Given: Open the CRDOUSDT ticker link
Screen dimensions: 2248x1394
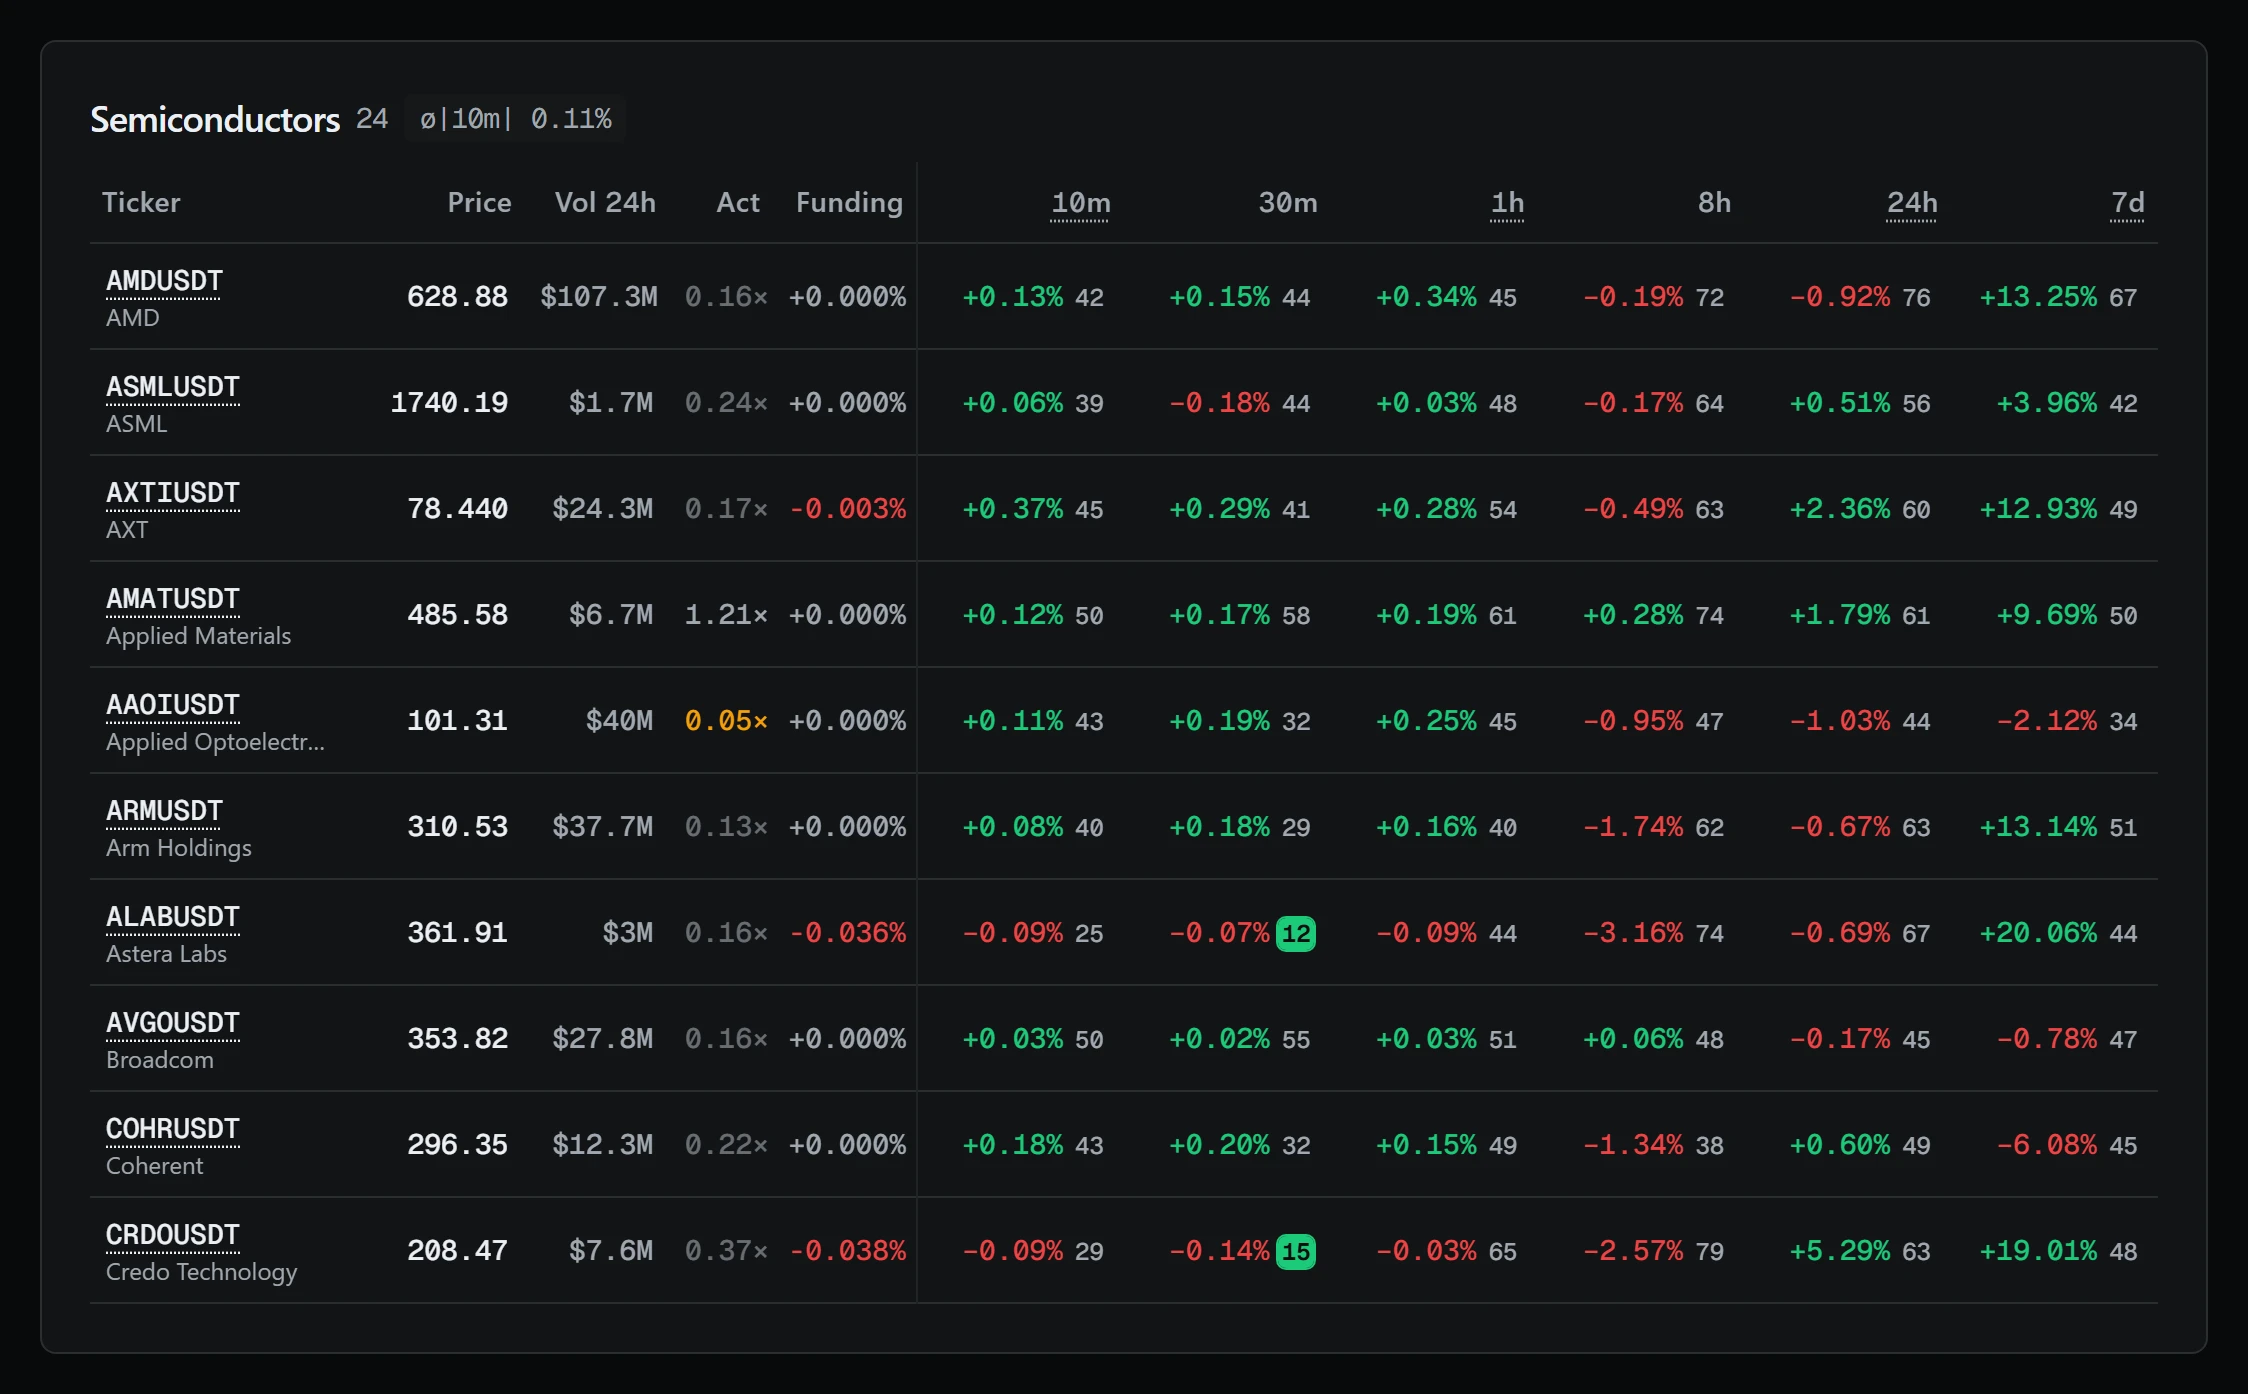Looking at the screenshot, I should point(172,1235).
